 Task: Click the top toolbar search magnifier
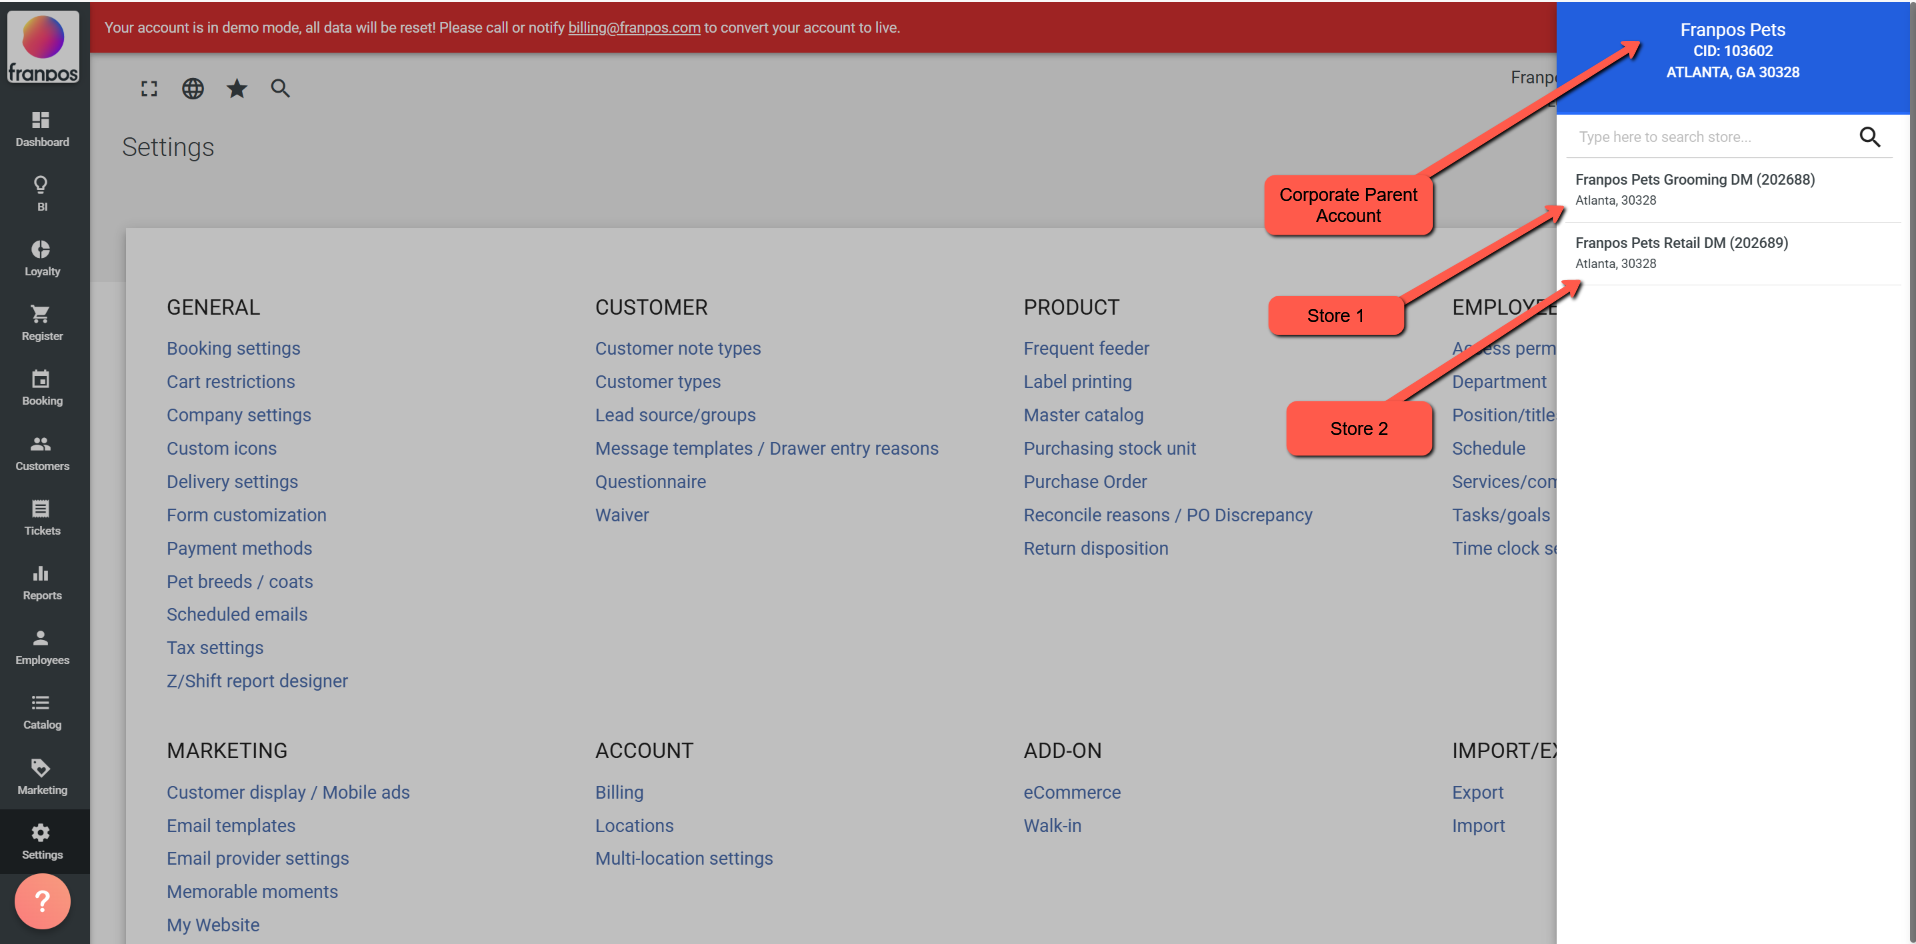tap(281, 89)
